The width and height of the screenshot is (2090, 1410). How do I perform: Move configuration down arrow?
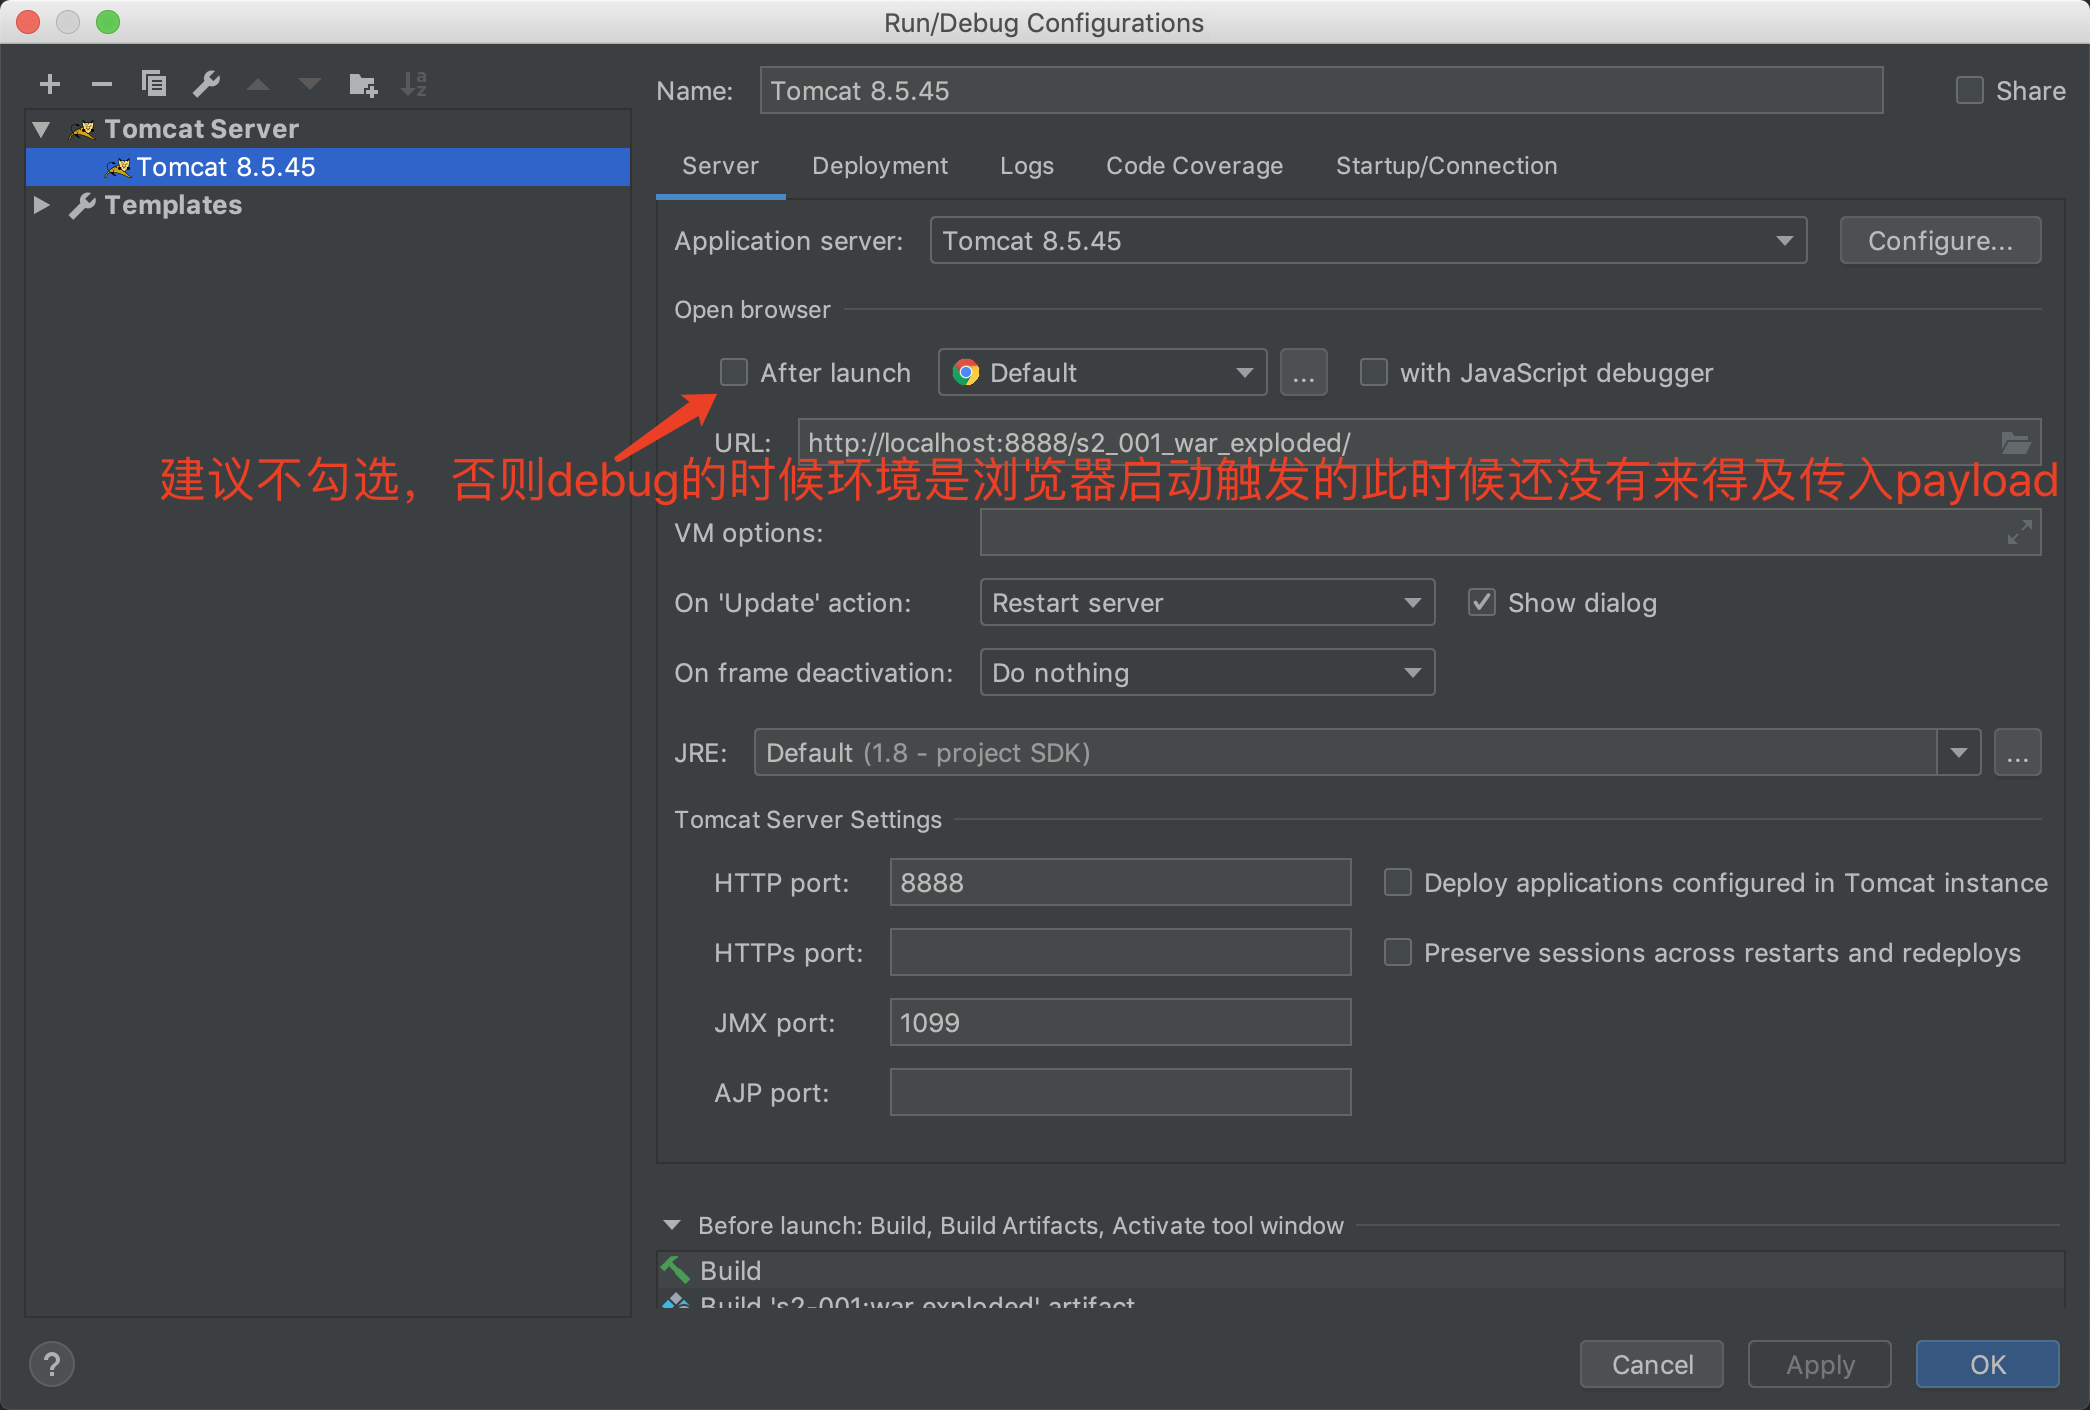pos(310,85)
